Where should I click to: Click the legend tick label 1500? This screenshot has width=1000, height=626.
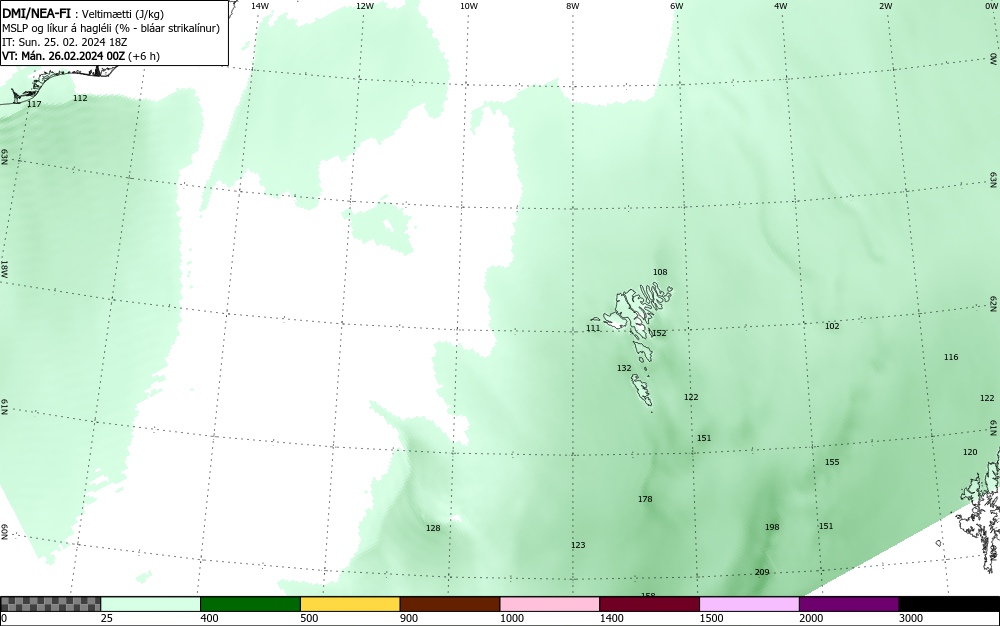pos(711,618)
